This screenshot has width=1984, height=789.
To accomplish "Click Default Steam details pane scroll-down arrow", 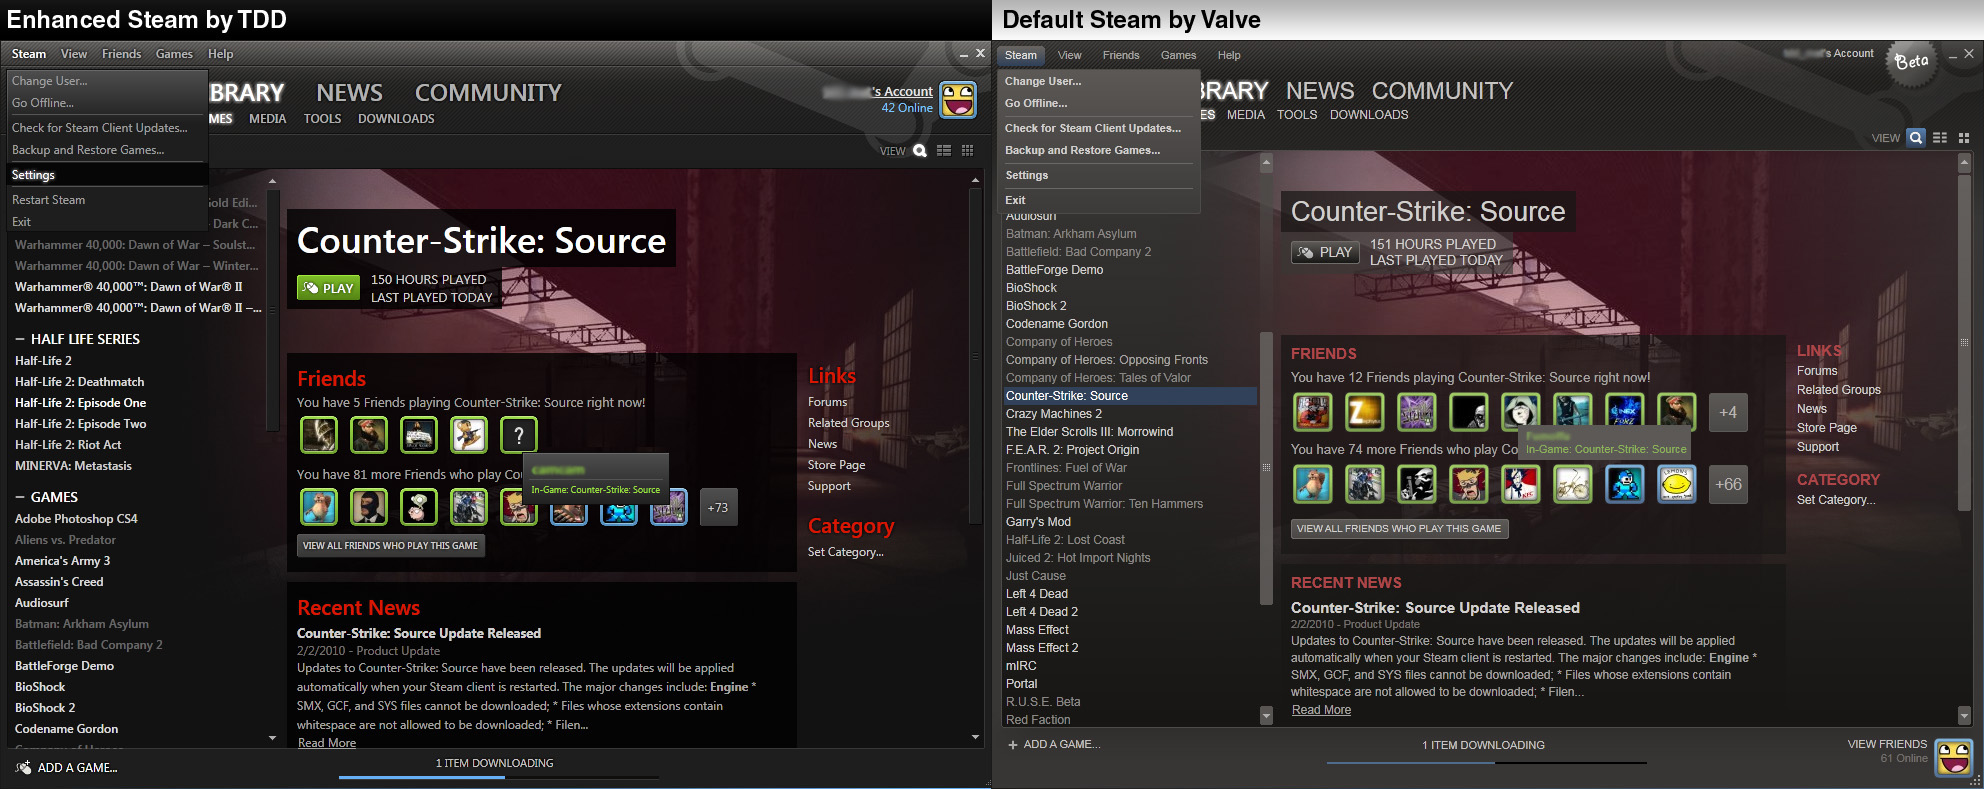I will pyautogui.click(x=1964, y=716).
